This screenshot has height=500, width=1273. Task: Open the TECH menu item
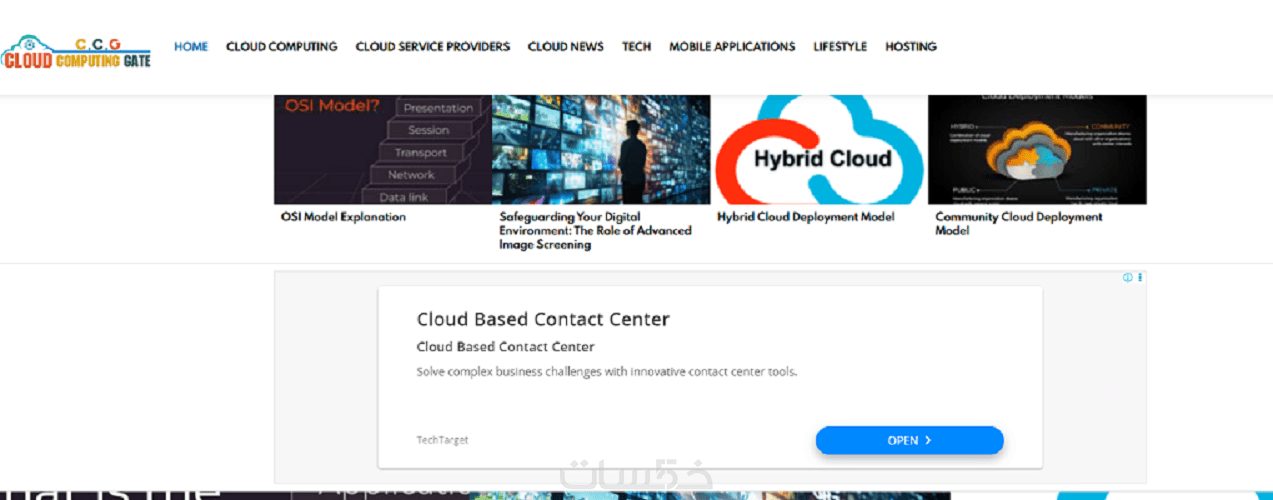(x=636, y=46)
